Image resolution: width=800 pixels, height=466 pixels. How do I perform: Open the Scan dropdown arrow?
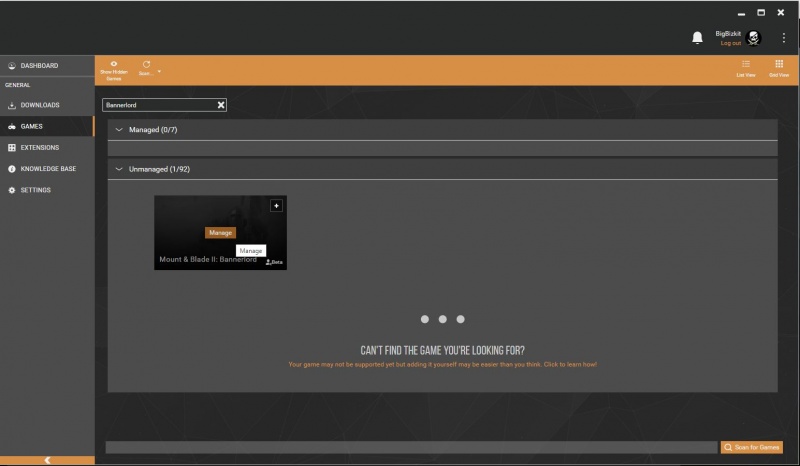point(159,71)
